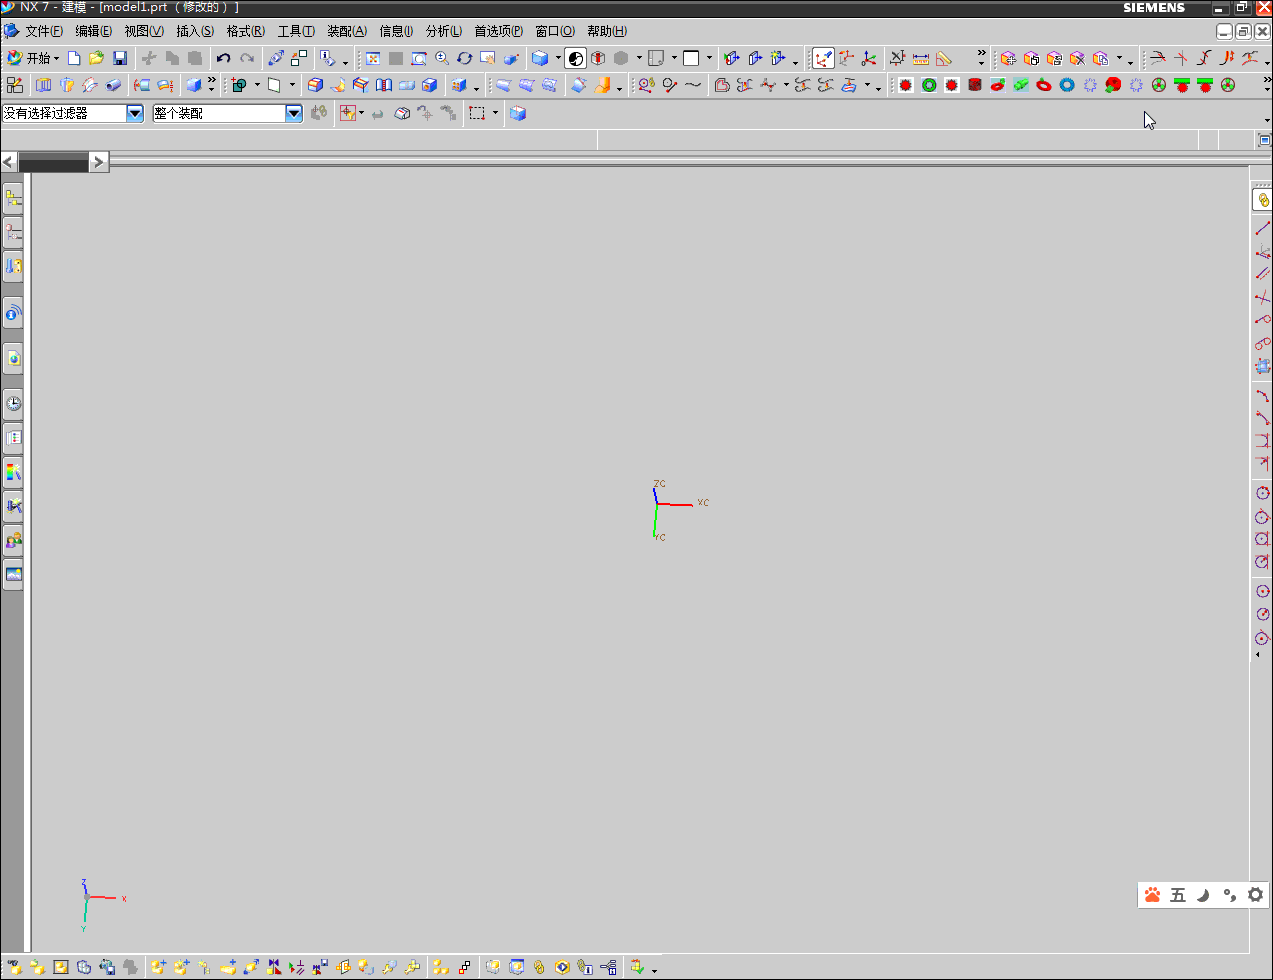Open the 插入(S) menu

pyautogui.click(x=195, y=31)
